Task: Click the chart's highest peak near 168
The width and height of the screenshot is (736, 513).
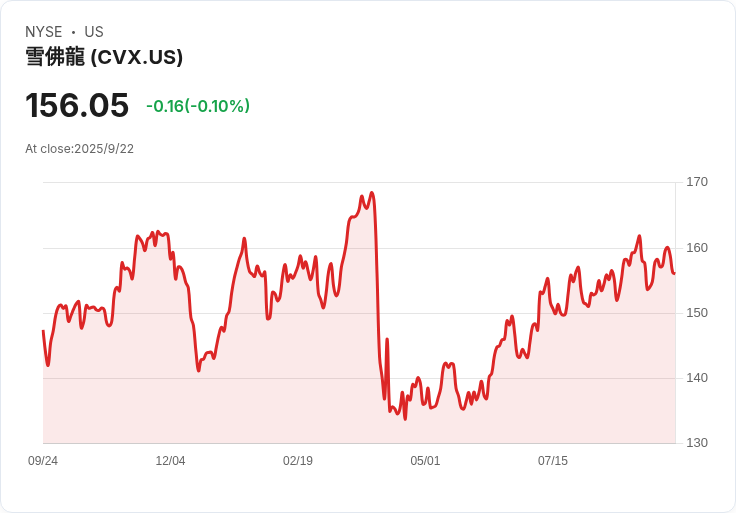Action: point(372,192)
